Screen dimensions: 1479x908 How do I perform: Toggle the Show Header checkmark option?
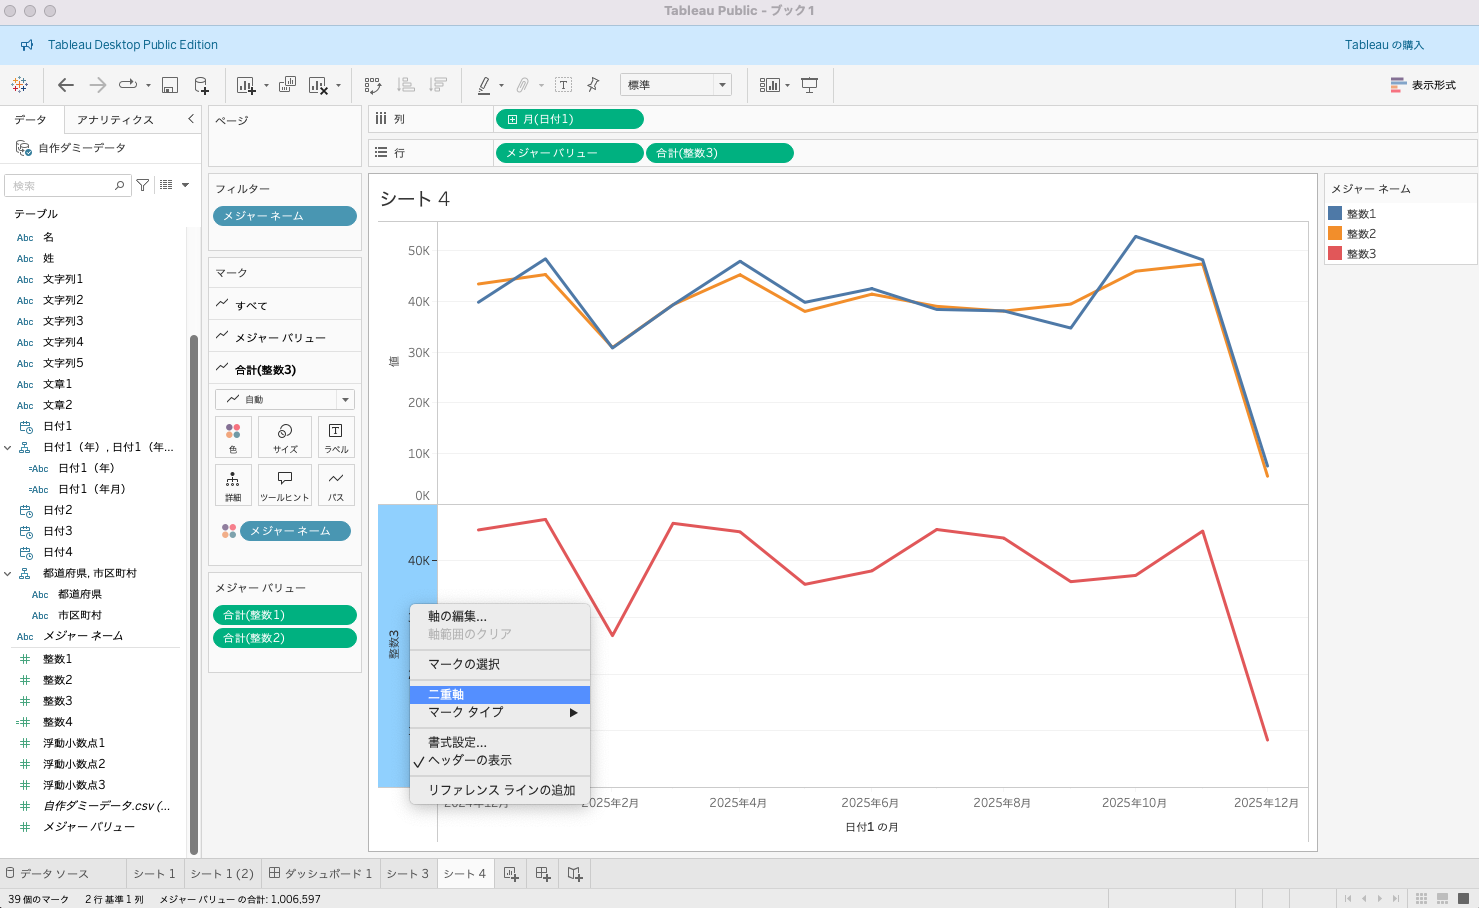(470, 760)
